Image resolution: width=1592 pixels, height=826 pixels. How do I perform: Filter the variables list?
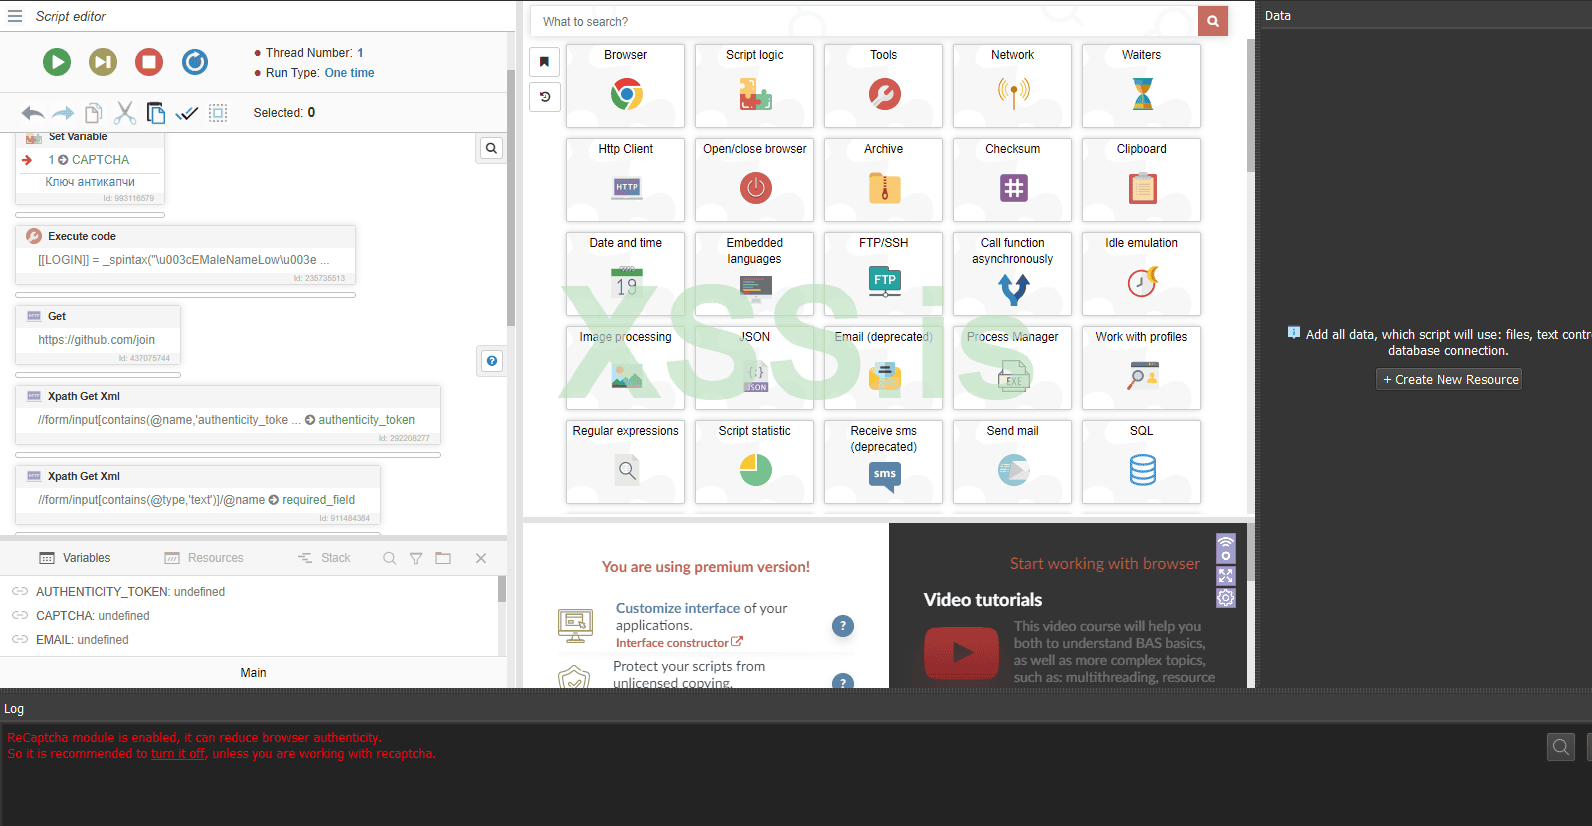pos(416,558)
